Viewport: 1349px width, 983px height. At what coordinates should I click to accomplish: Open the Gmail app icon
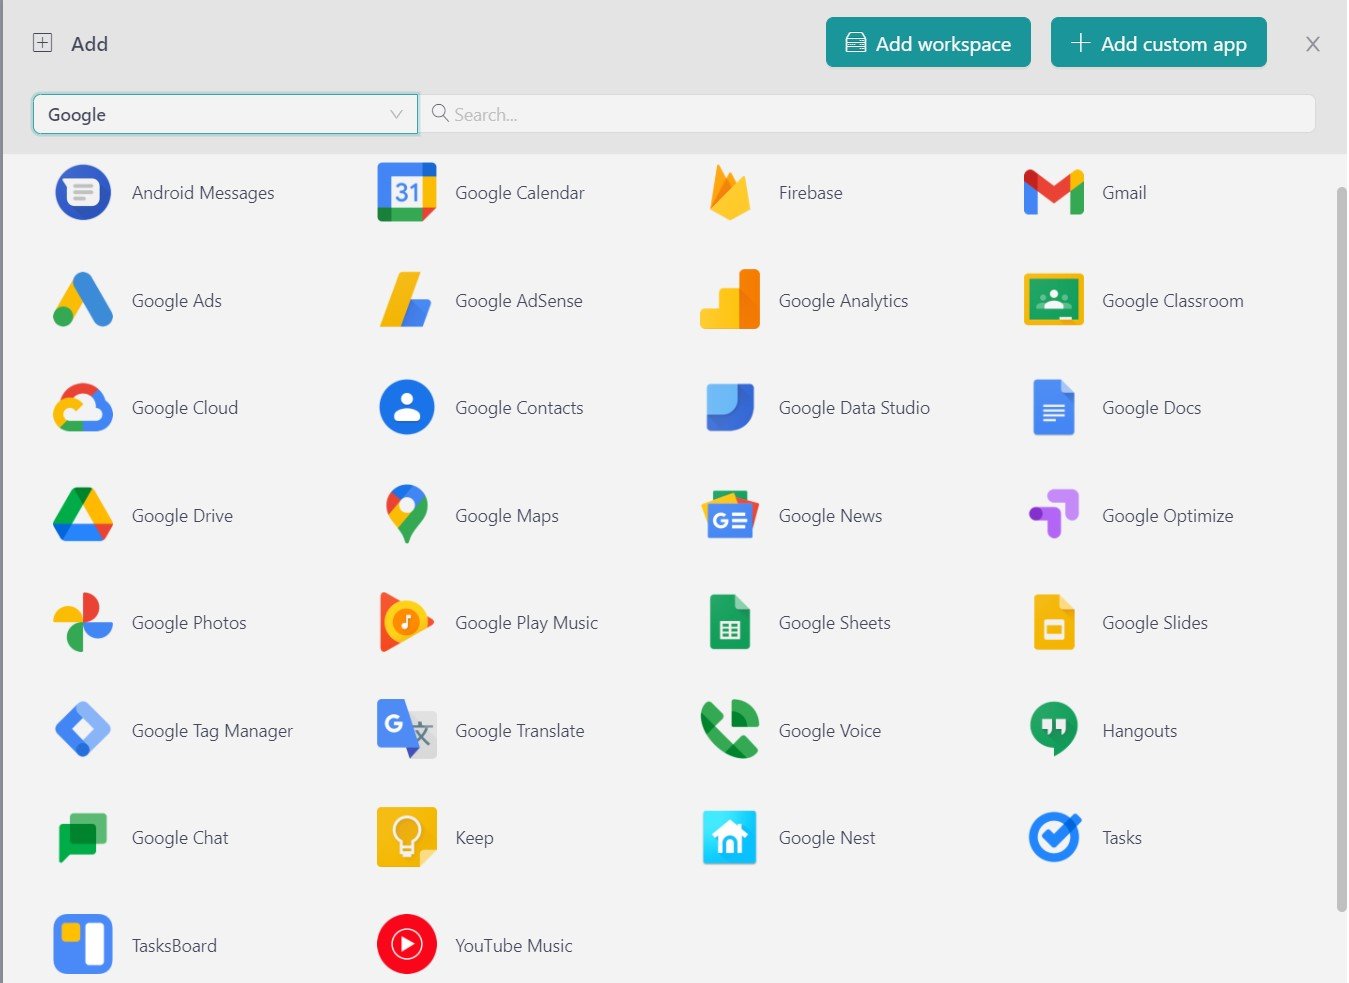click(1052, 192)
